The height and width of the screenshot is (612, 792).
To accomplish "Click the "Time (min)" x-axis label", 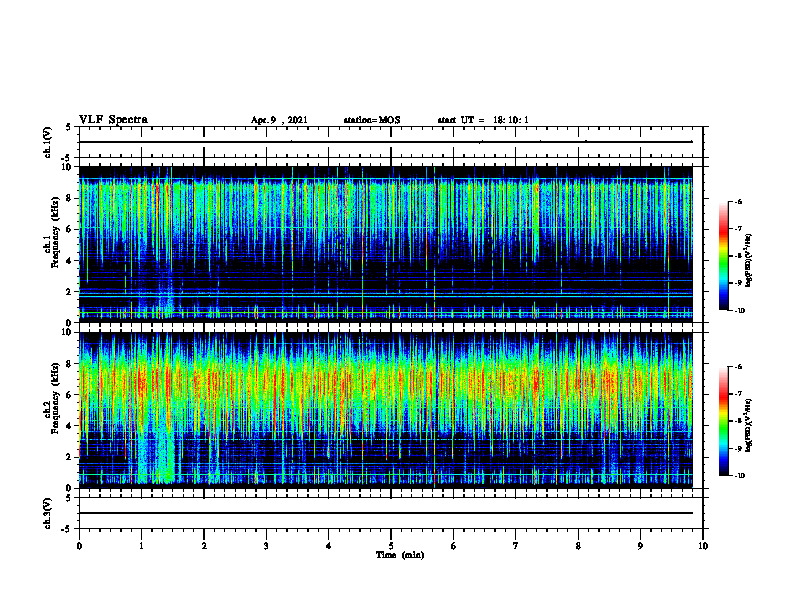I will 400,555.
